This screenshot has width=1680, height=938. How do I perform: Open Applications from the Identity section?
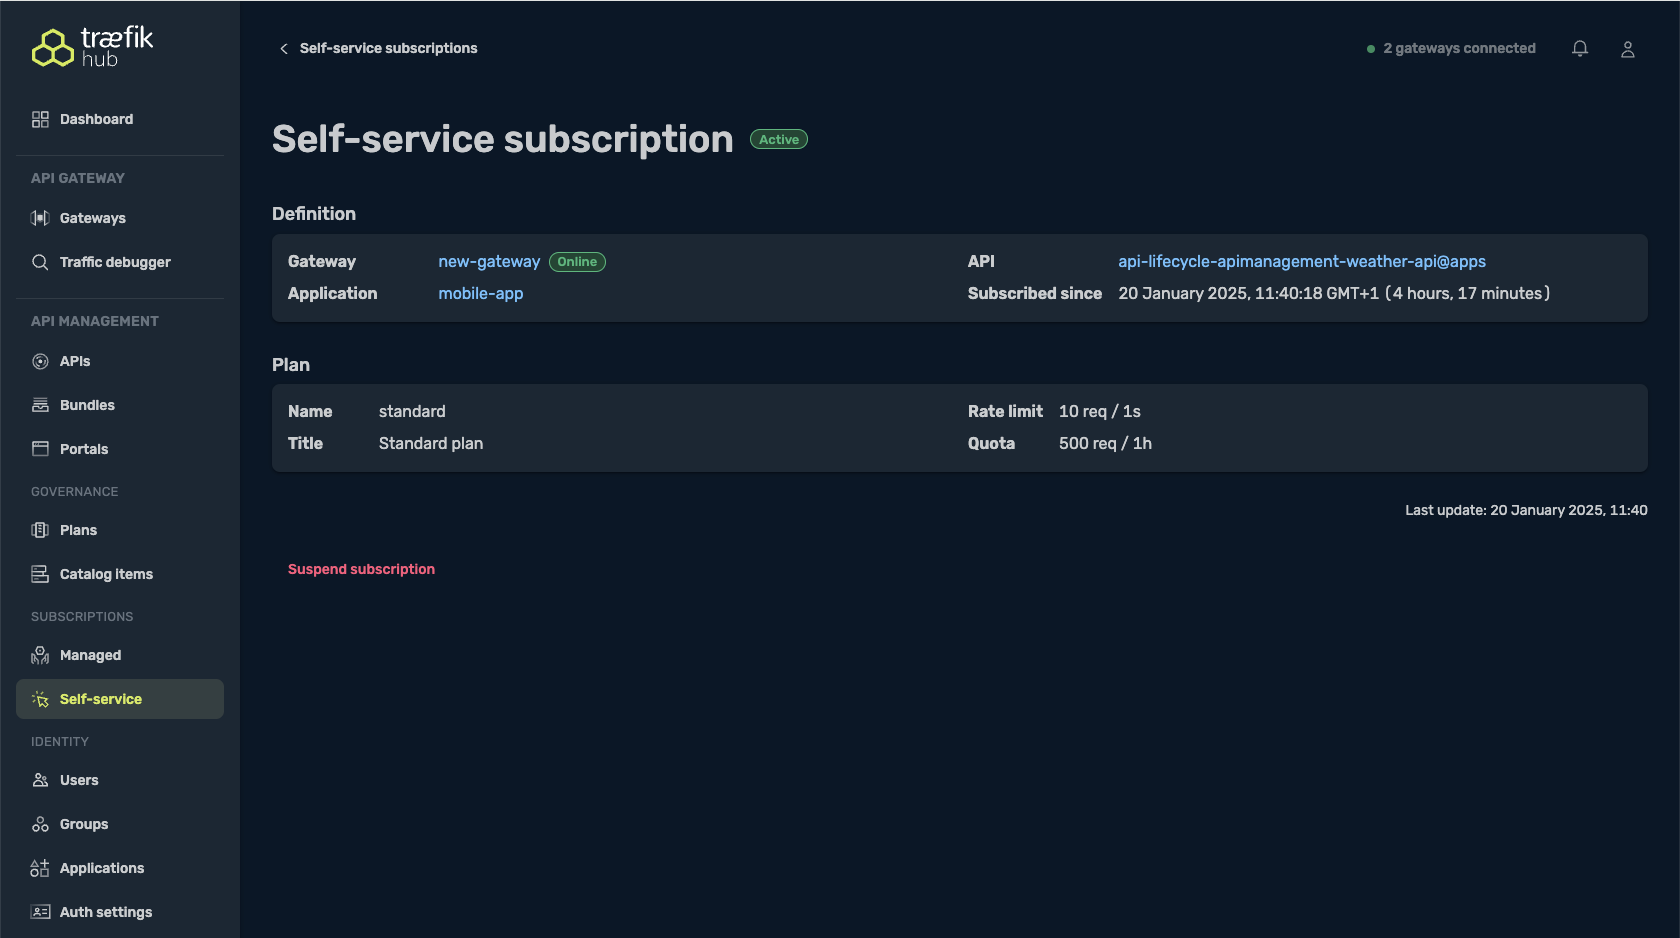click(x=102, y=868)
